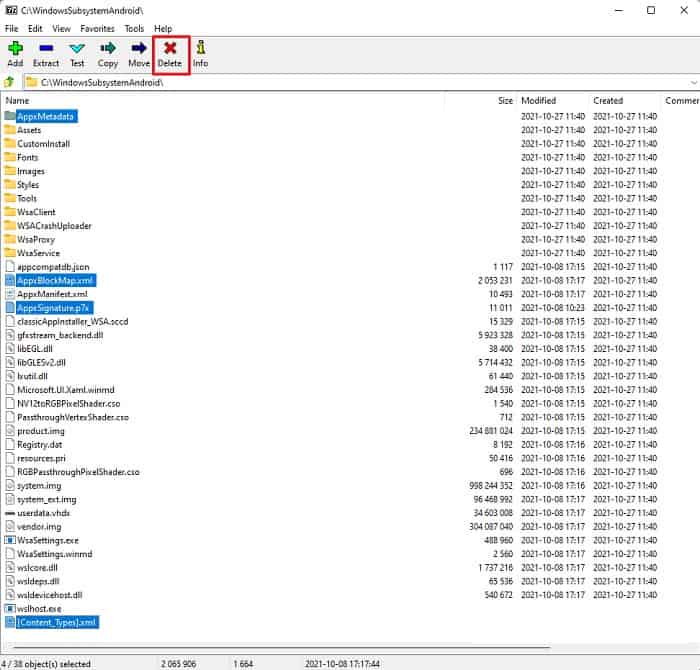This screenshot has width=700, height=670.
Task: Select the Move toolbar icon
Action: click(x=138, y=52)
